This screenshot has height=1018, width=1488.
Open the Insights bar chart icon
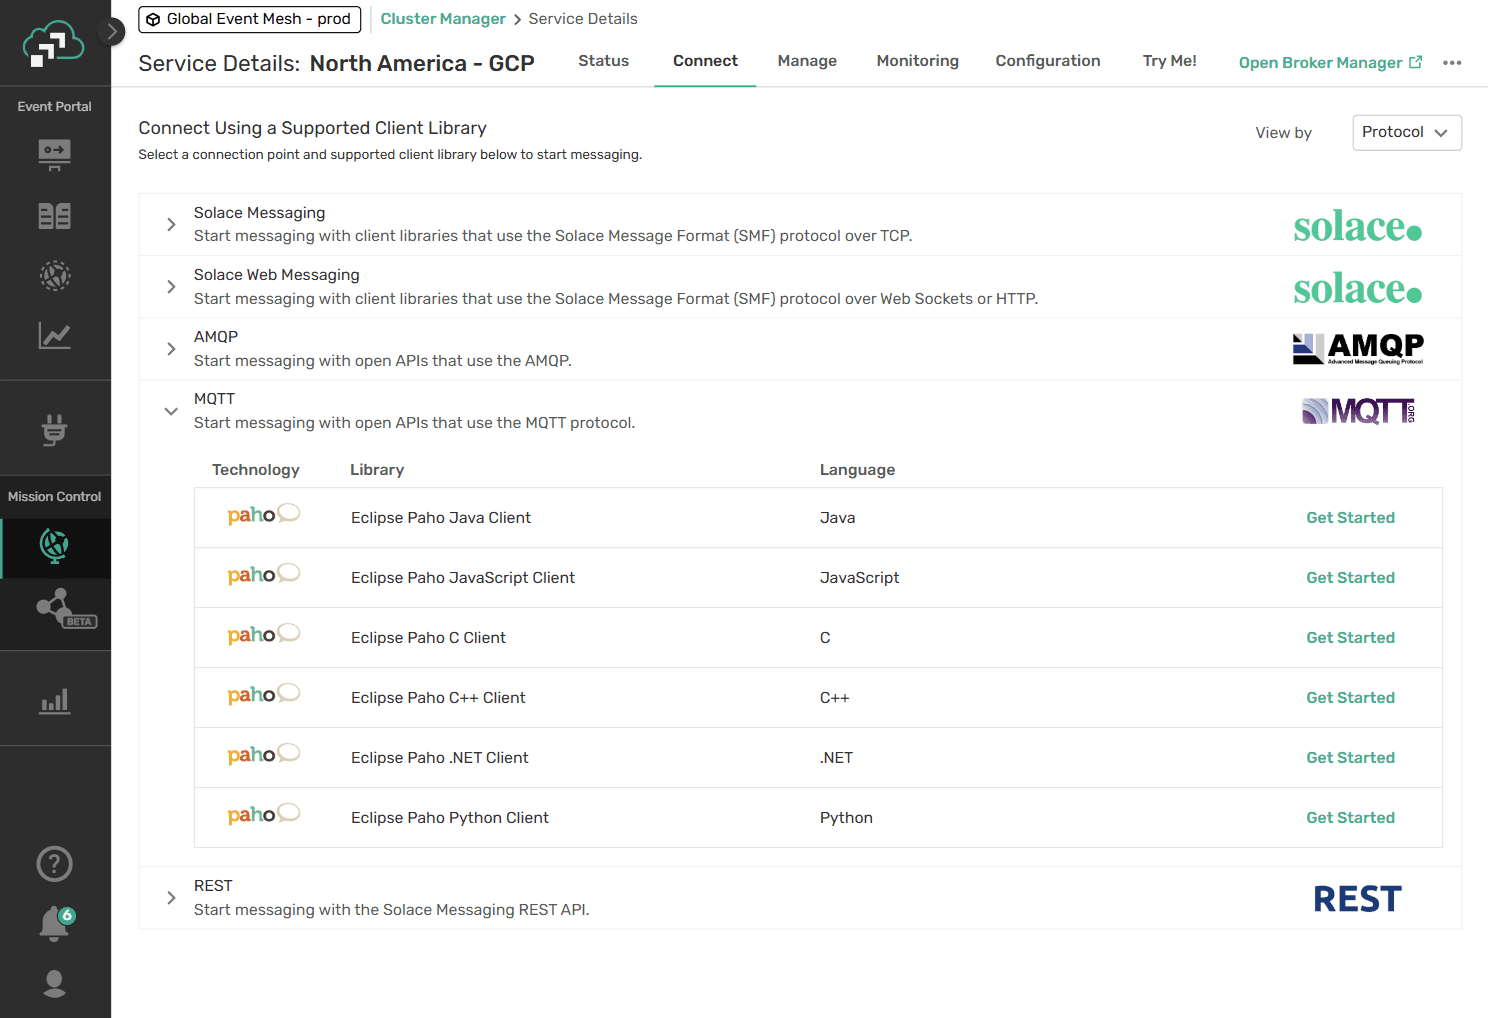coord(55,700)
